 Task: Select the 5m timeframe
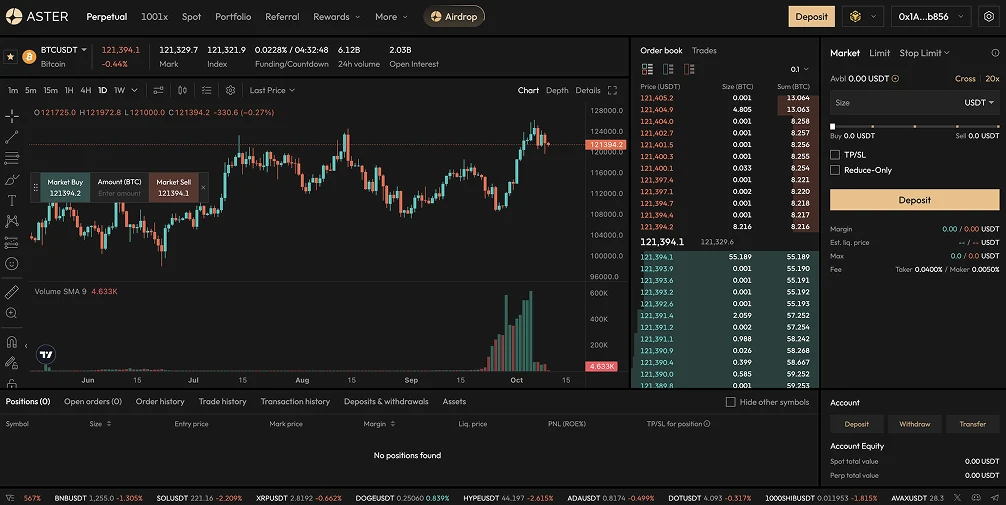click(30, 90)
